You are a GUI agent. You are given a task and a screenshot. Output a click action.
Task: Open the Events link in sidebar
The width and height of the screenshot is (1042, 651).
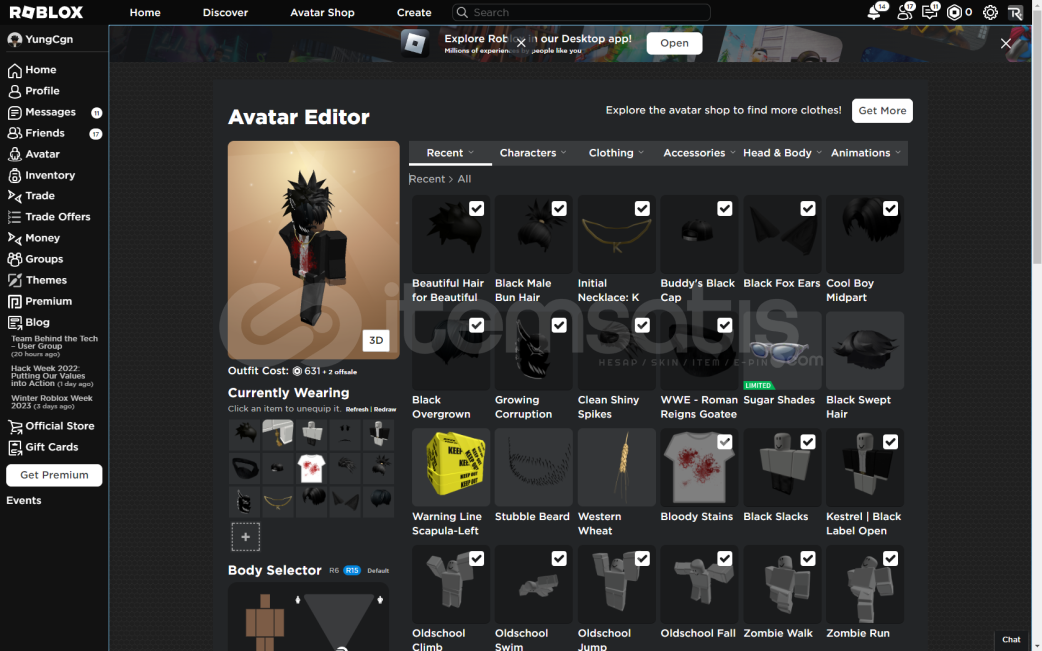24,501
